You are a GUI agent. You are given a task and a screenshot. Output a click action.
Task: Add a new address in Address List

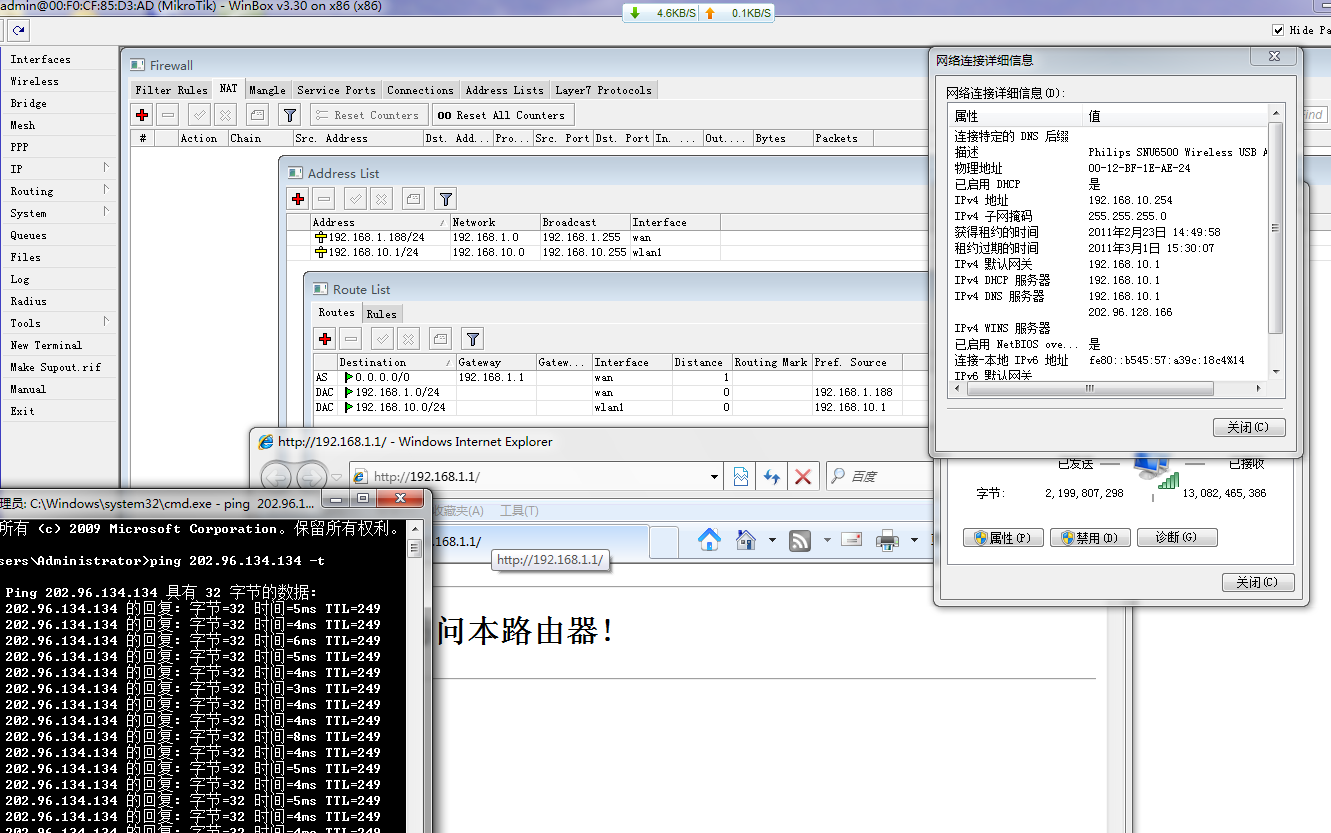click(298, 199)
